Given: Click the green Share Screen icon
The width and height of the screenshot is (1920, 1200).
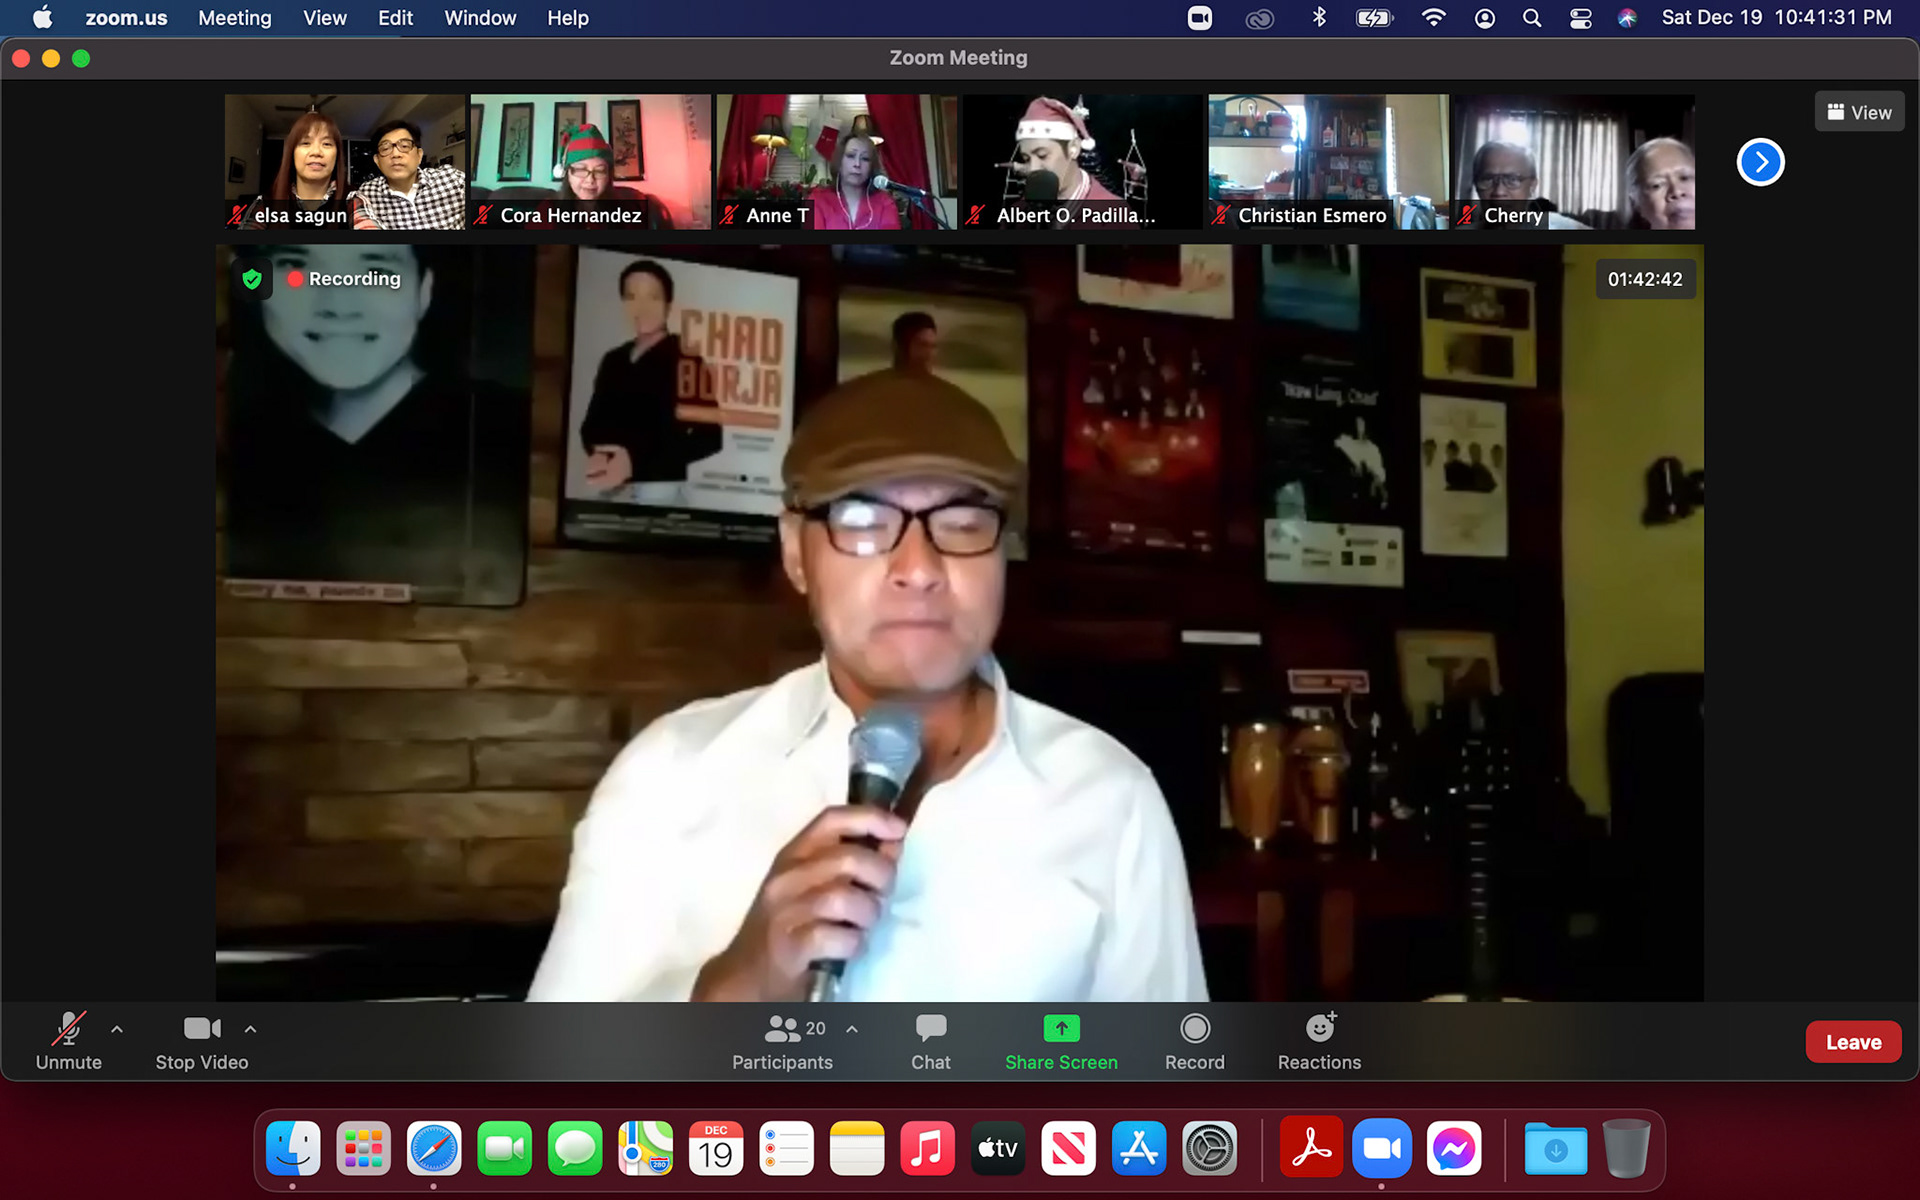Looking at the screenshot, I should coord(1061,1029).
